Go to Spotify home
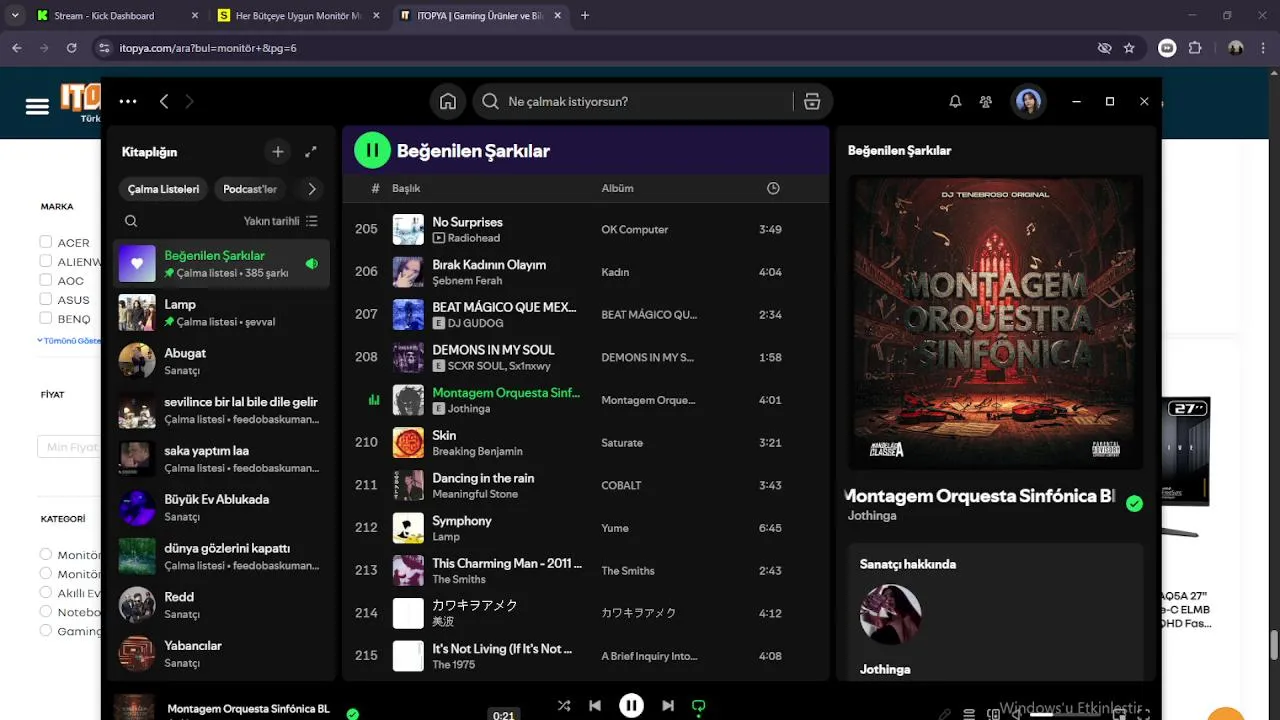The width and height of the screenshot is (1280, 720). pyautogui.click(x=448, y=101)
